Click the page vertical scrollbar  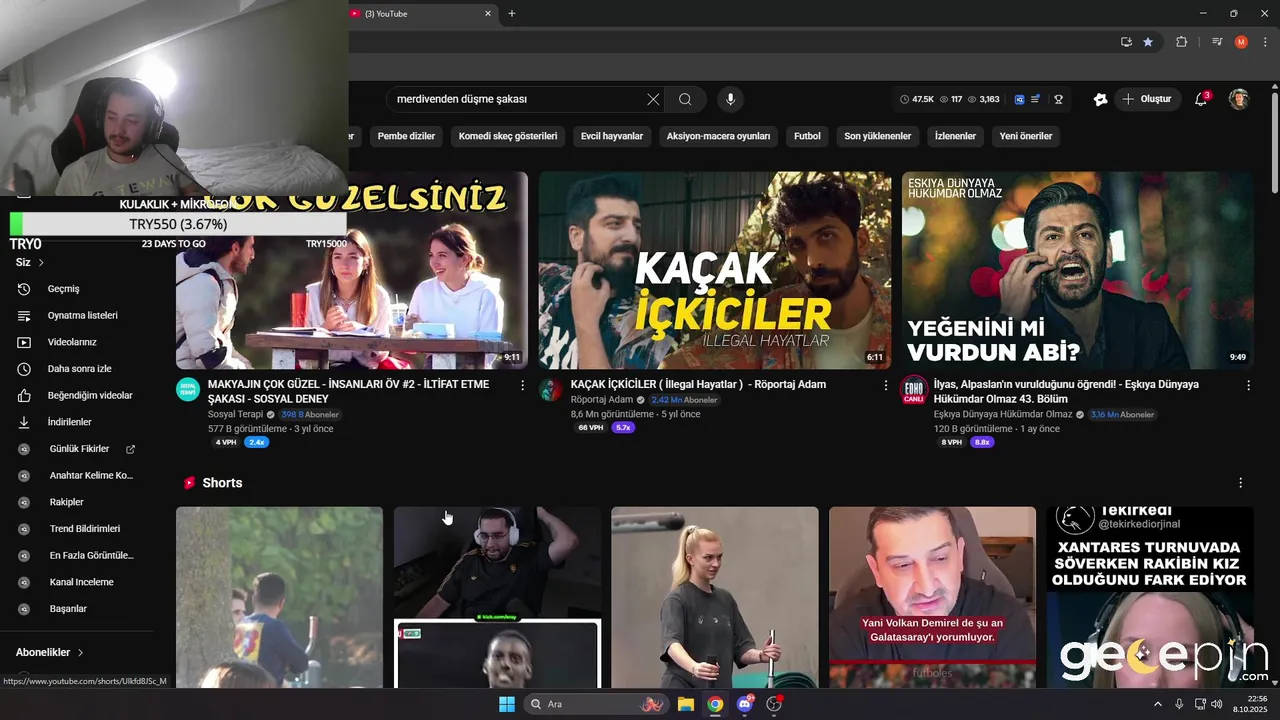(x=1274, y=145)
